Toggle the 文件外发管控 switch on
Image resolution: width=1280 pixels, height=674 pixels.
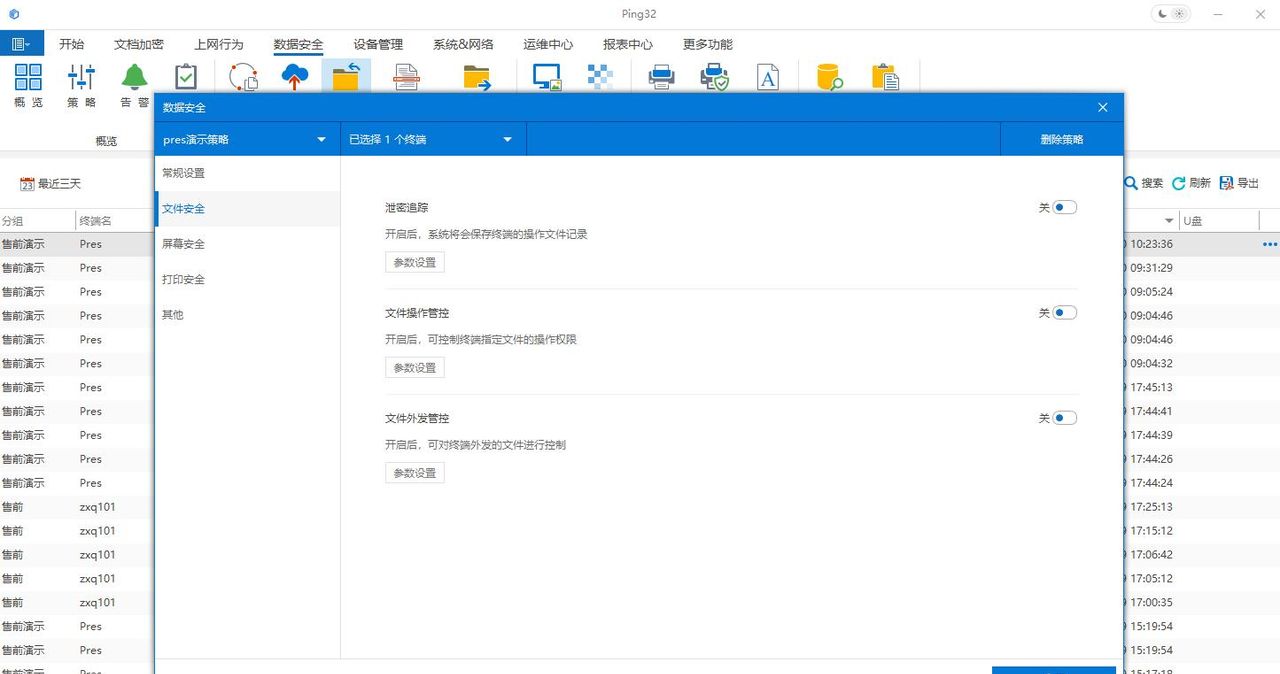pos(1063,417)
